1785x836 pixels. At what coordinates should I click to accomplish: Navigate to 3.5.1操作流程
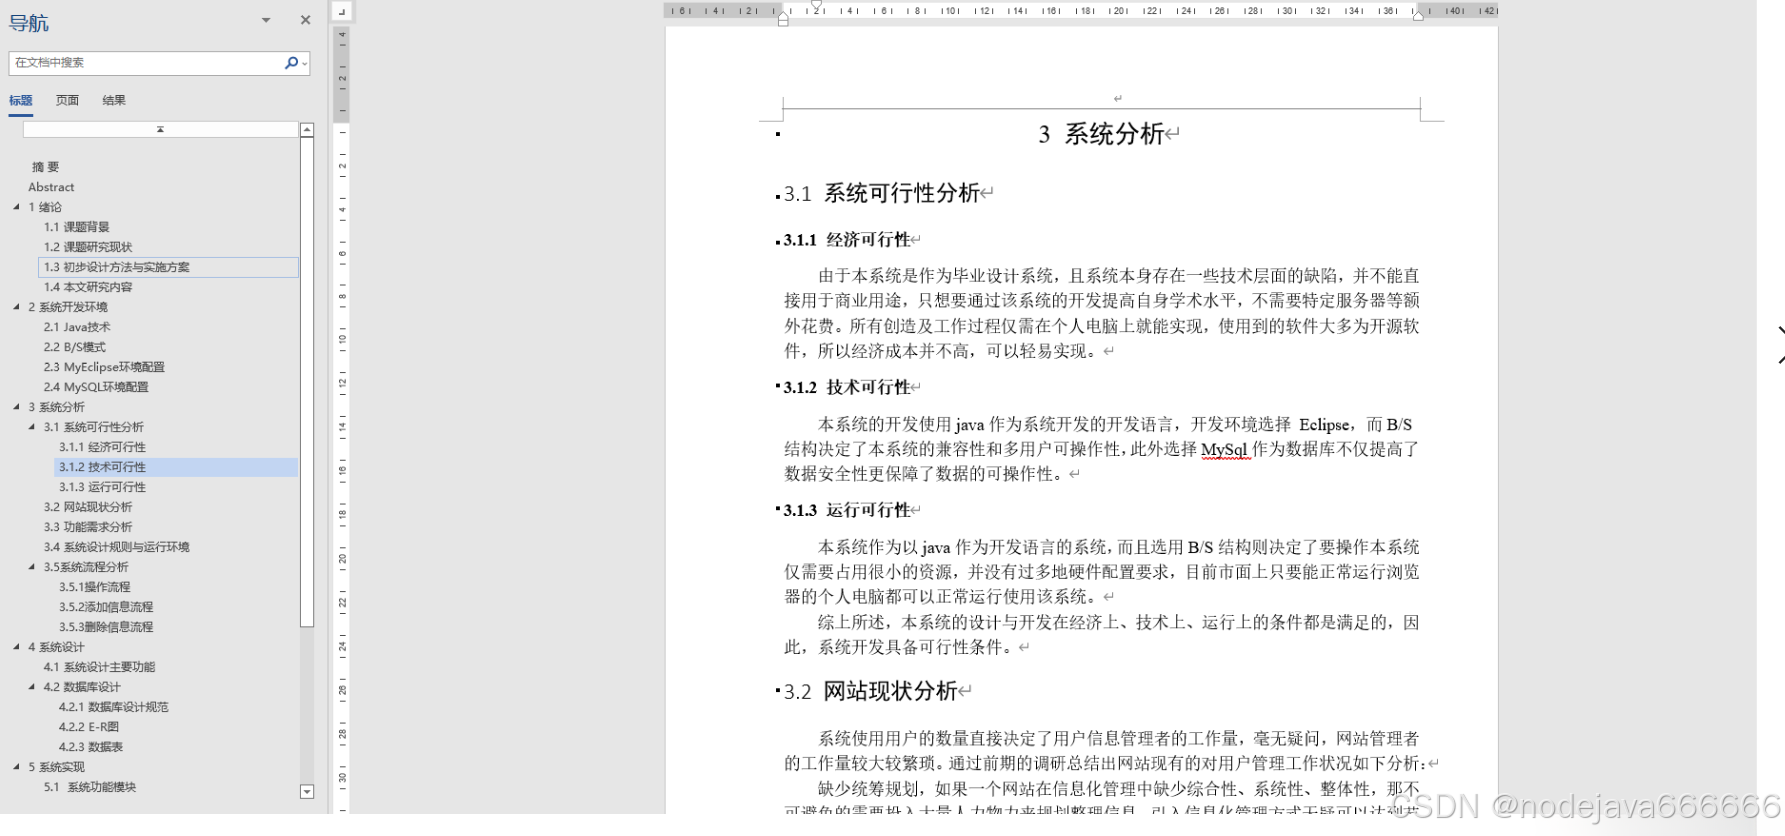94,587
